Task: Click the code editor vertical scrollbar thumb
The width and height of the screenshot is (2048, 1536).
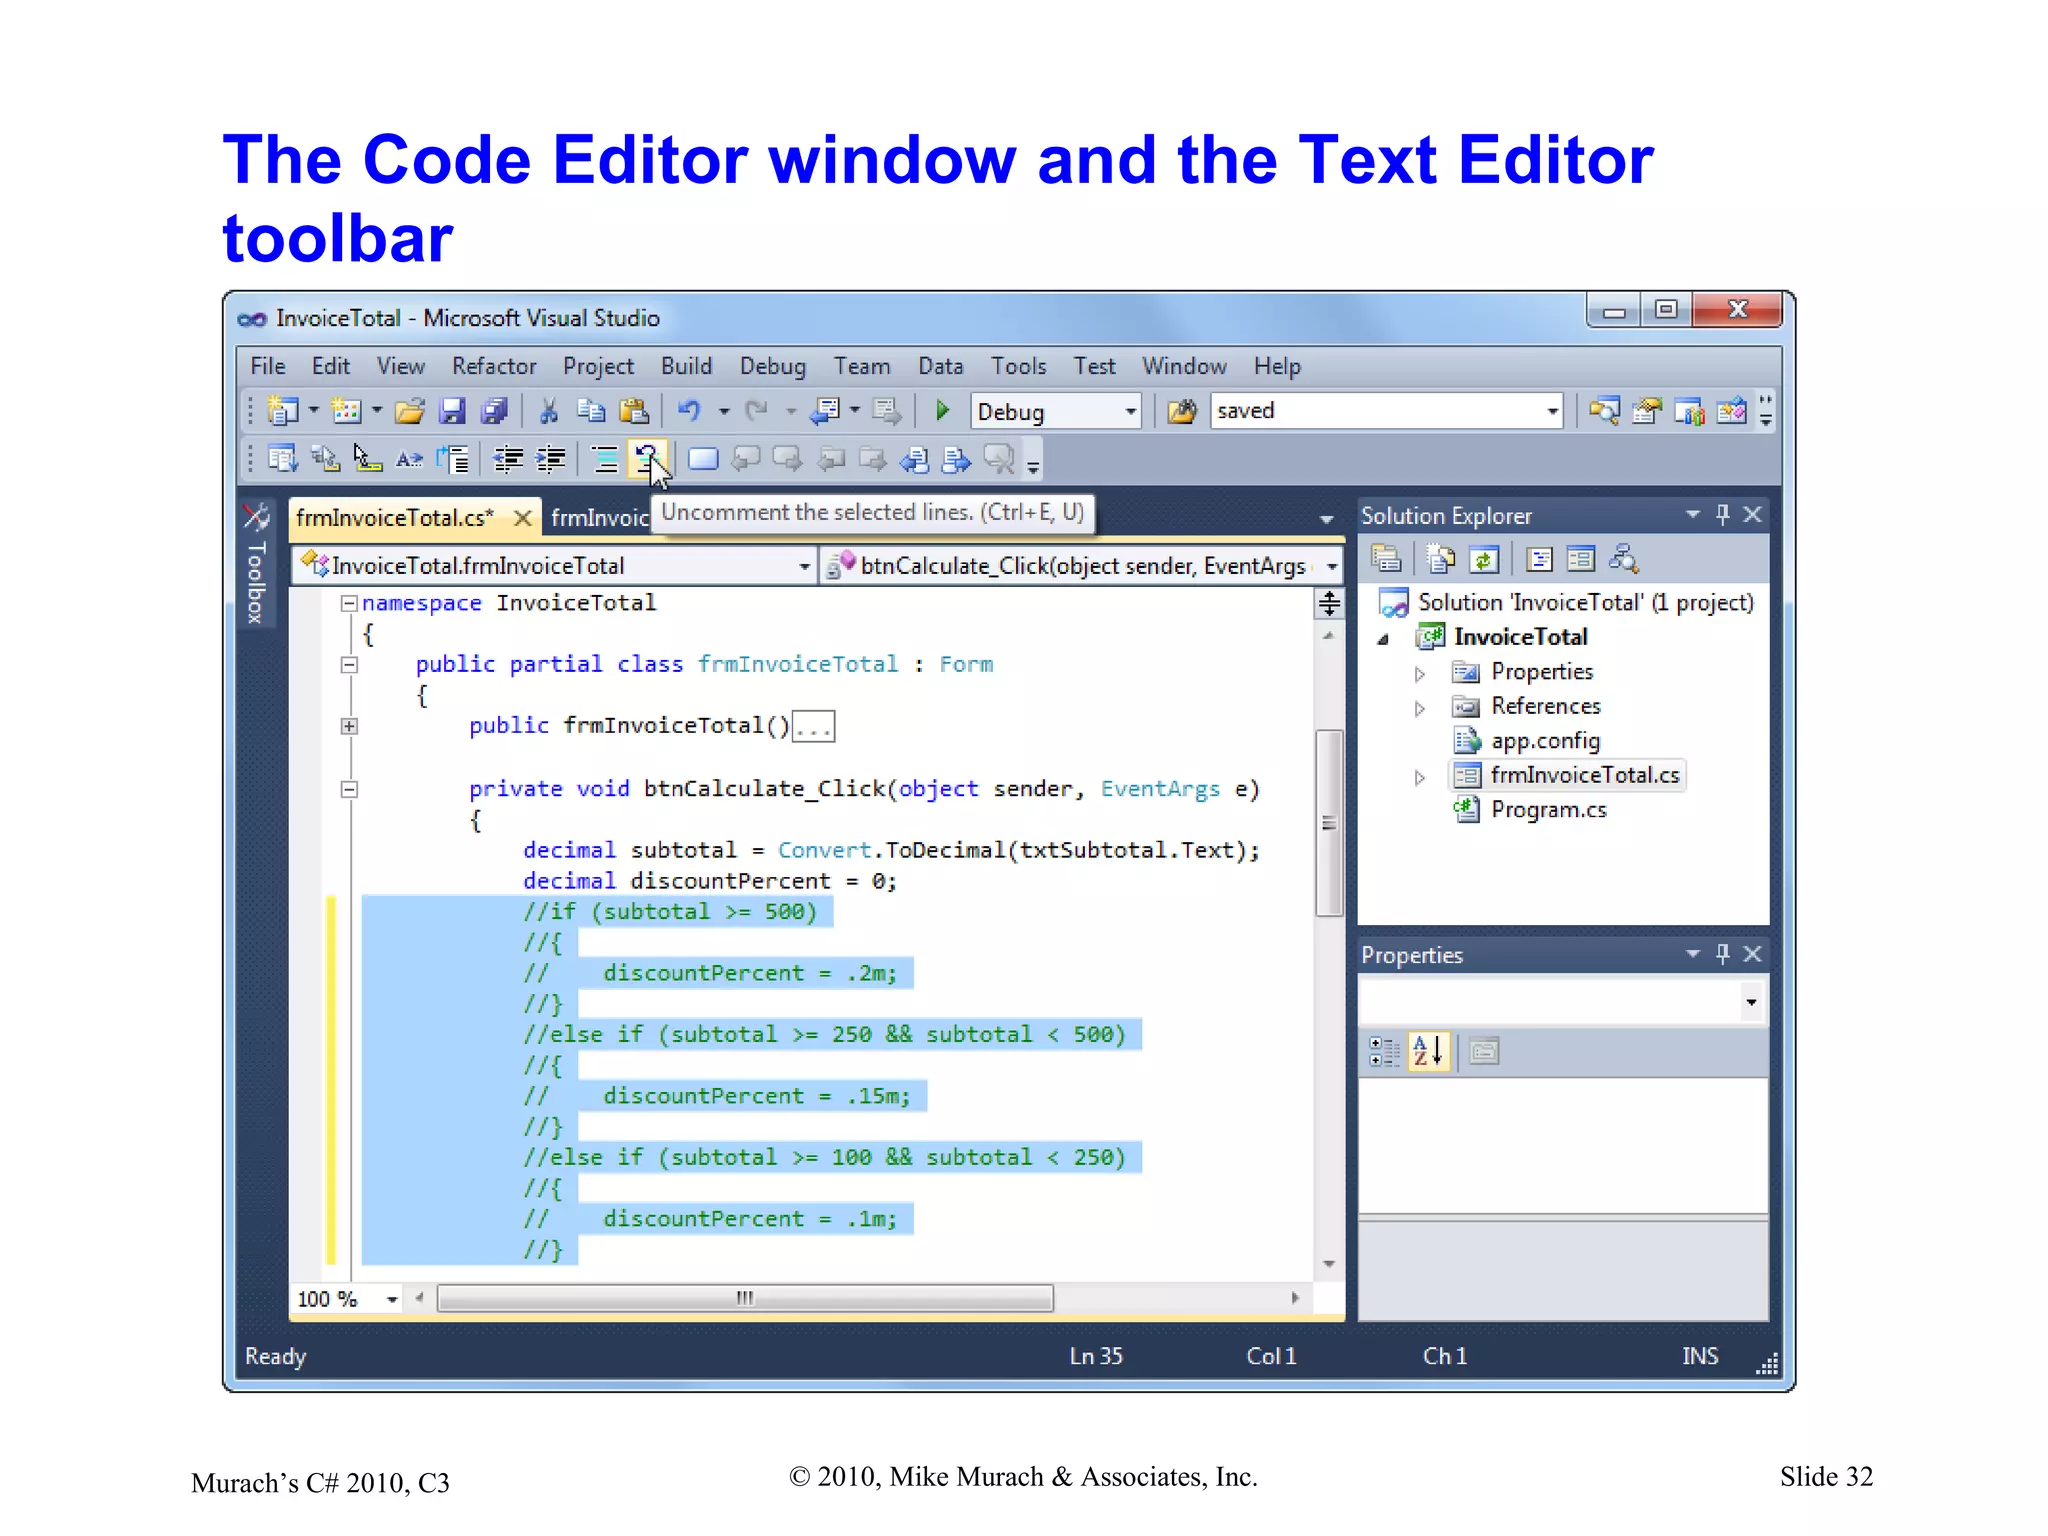Action: click(x=1329, y=823)
